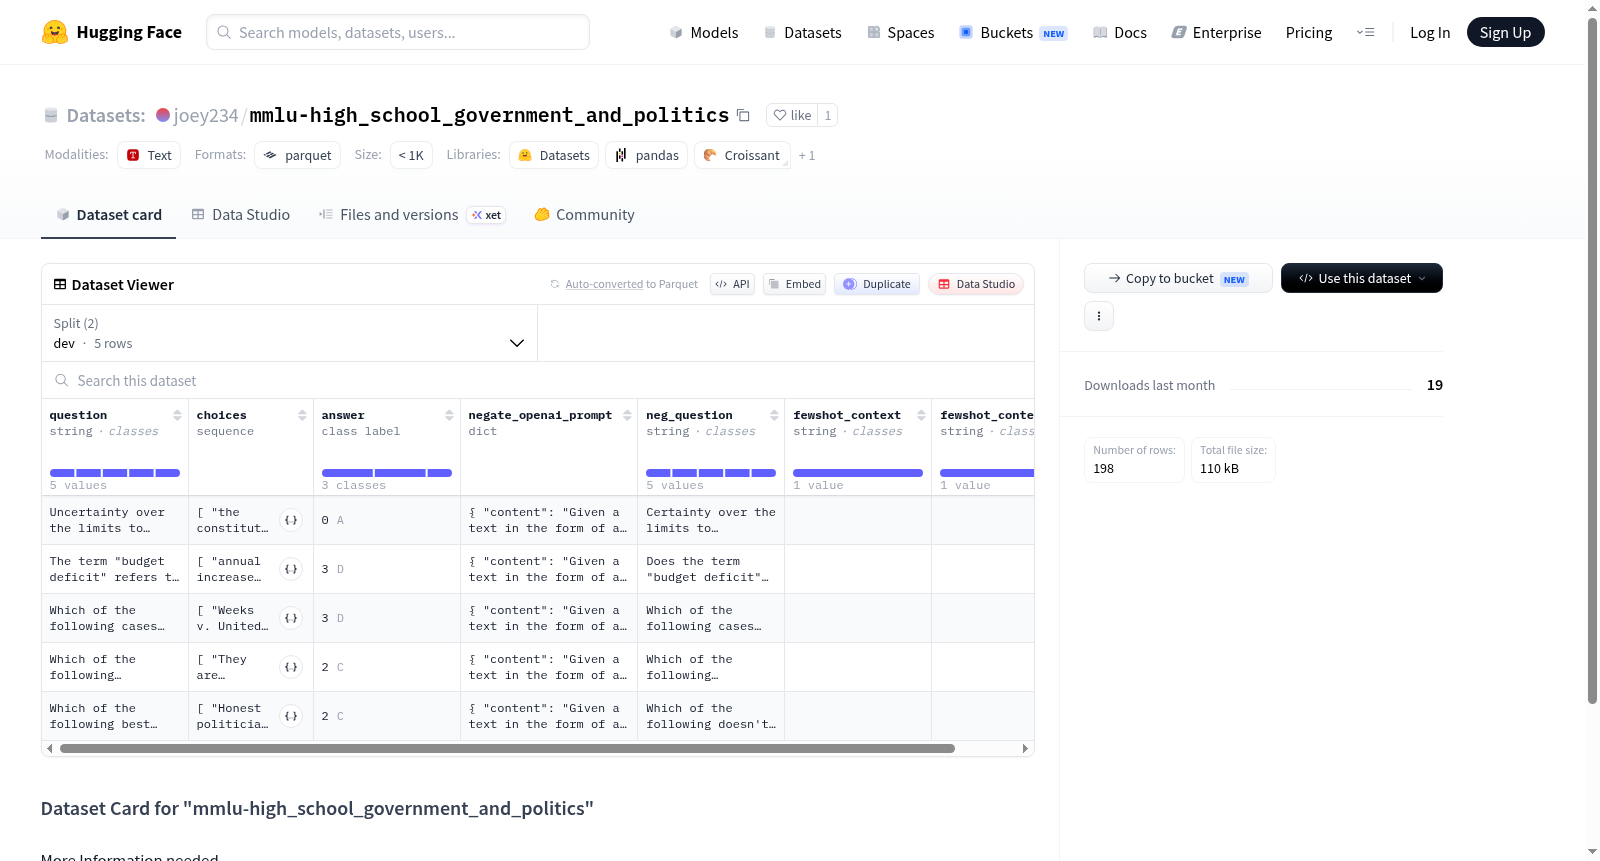Open the Docs page

[x=1119, y=32]
